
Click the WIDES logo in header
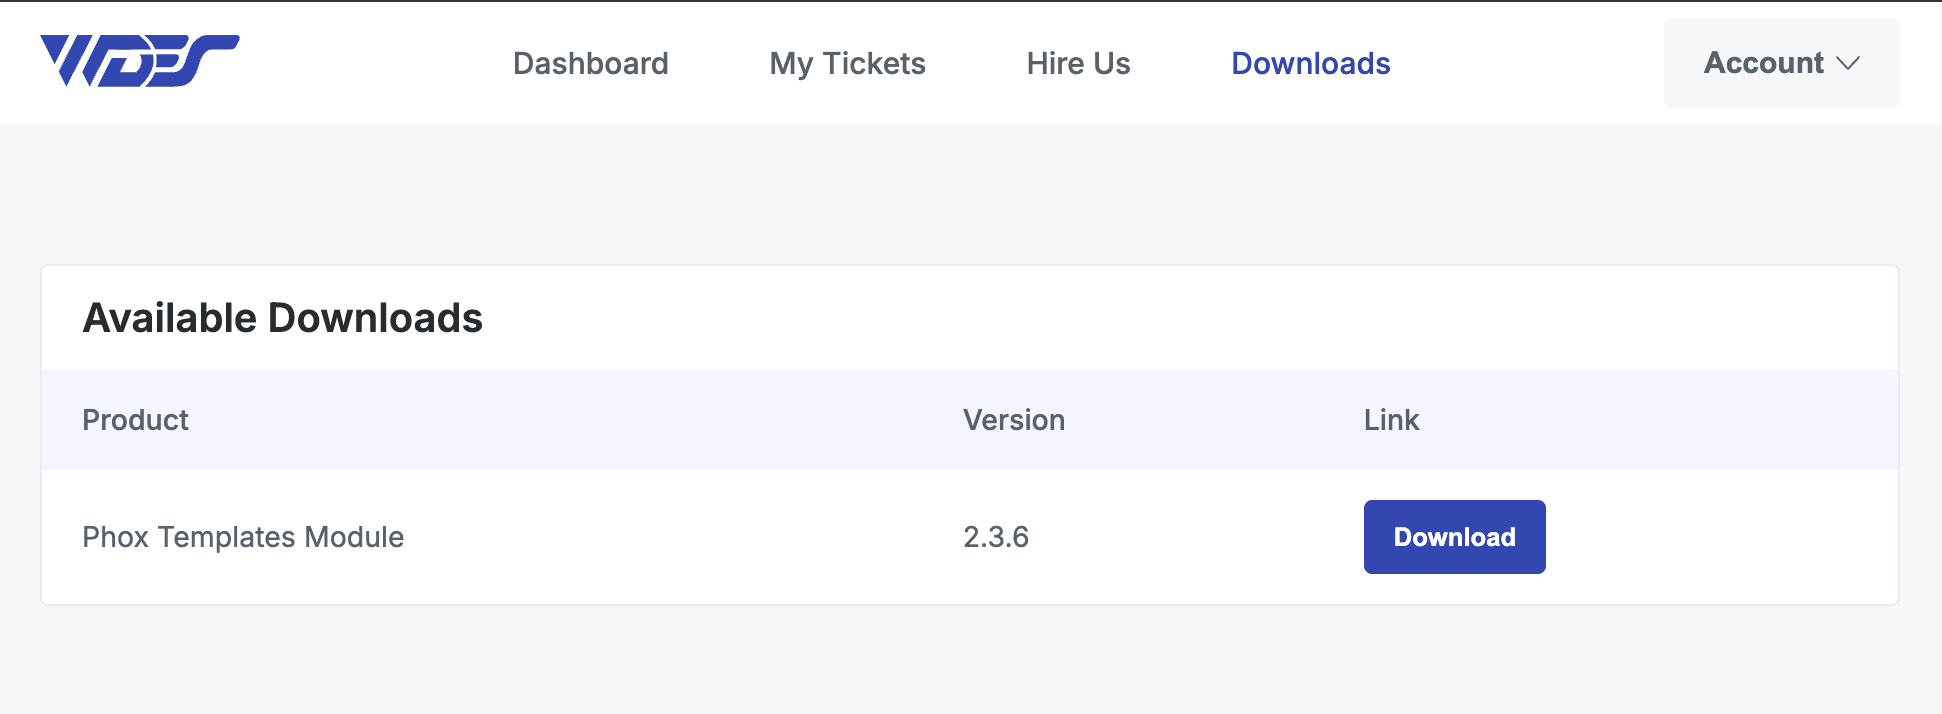(x=139, y=61)
